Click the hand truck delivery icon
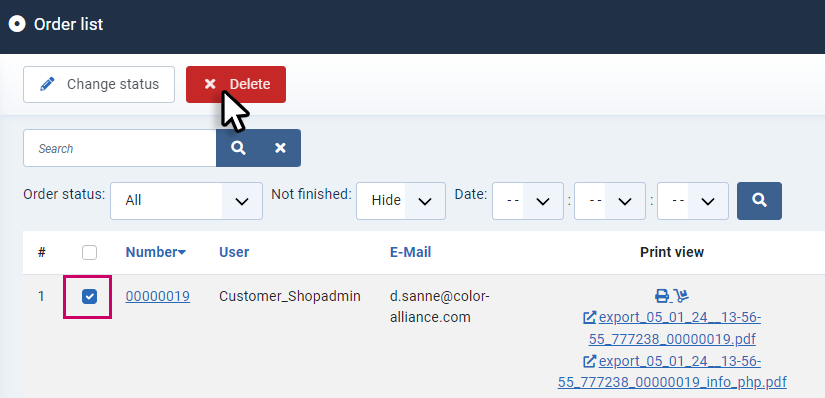This screenshot has width=825, height=398. pos(681,296)
